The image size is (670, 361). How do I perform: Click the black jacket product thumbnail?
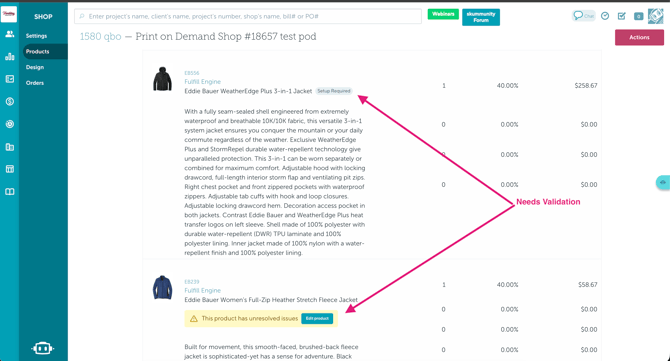[162, 79]
